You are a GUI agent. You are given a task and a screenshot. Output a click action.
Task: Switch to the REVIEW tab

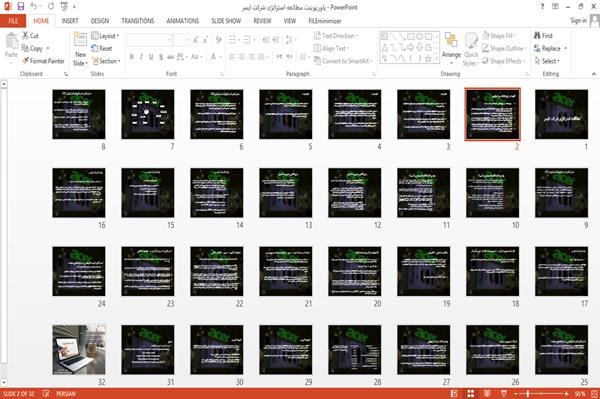[x=262, y=21]
